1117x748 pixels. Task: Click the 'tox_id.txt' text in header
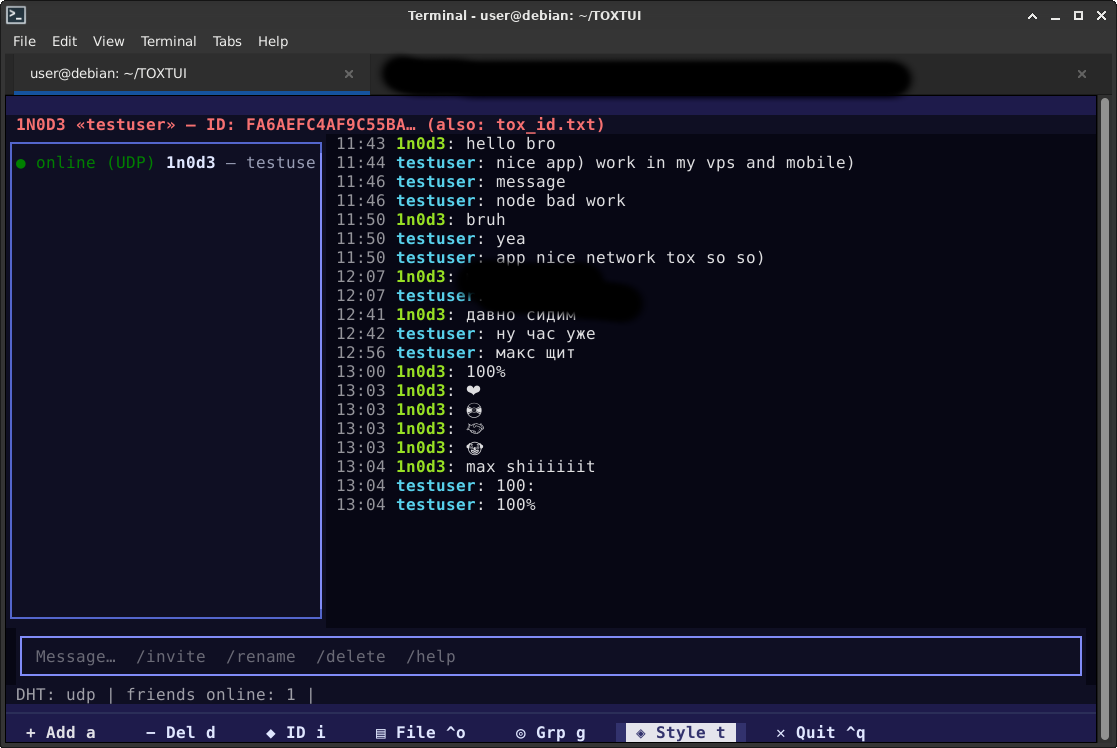[545, 125]
